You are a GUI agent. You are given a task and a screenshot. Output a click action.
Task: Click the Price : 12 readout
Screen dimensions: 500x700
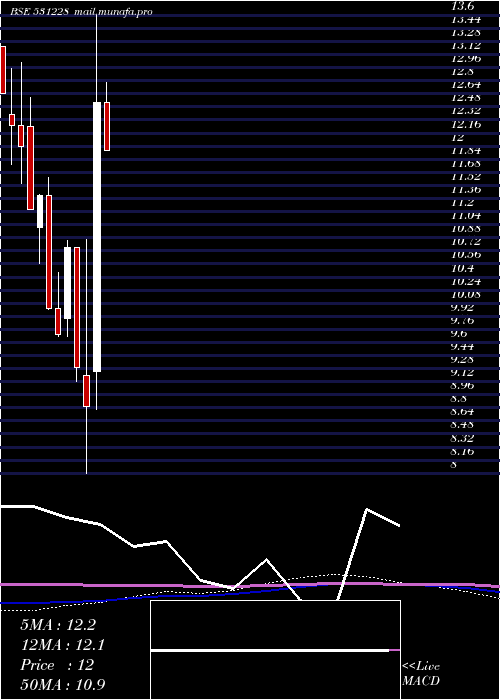click(x=57, y=665)
